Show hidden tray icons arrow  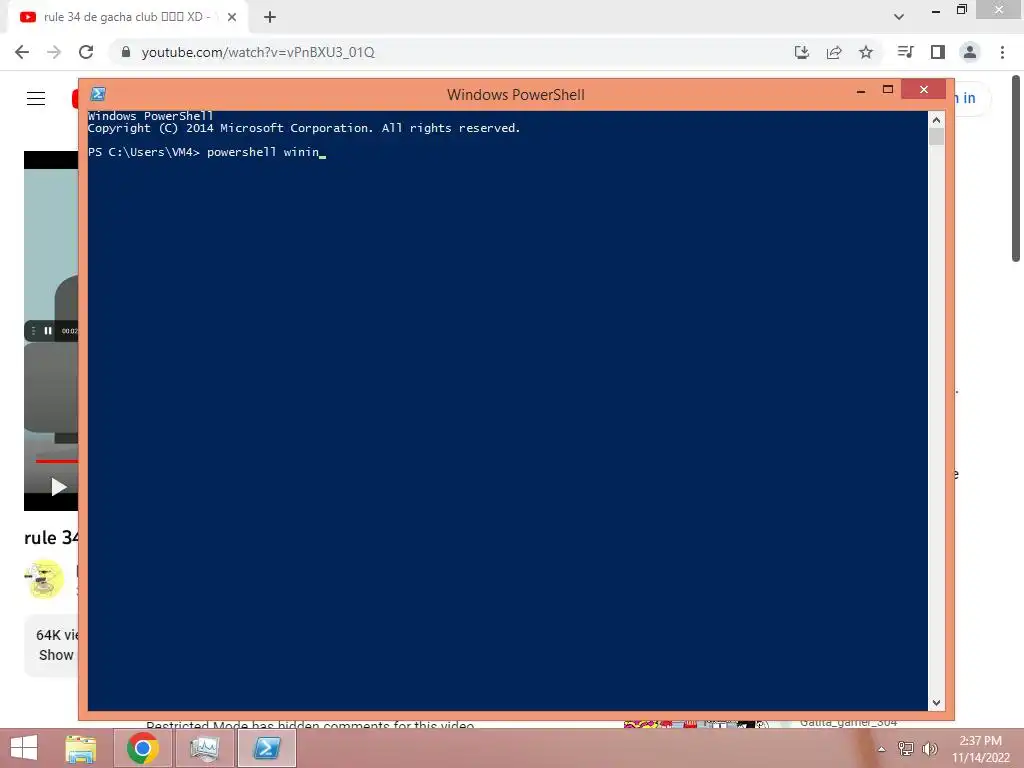click(x=881, y=749)
